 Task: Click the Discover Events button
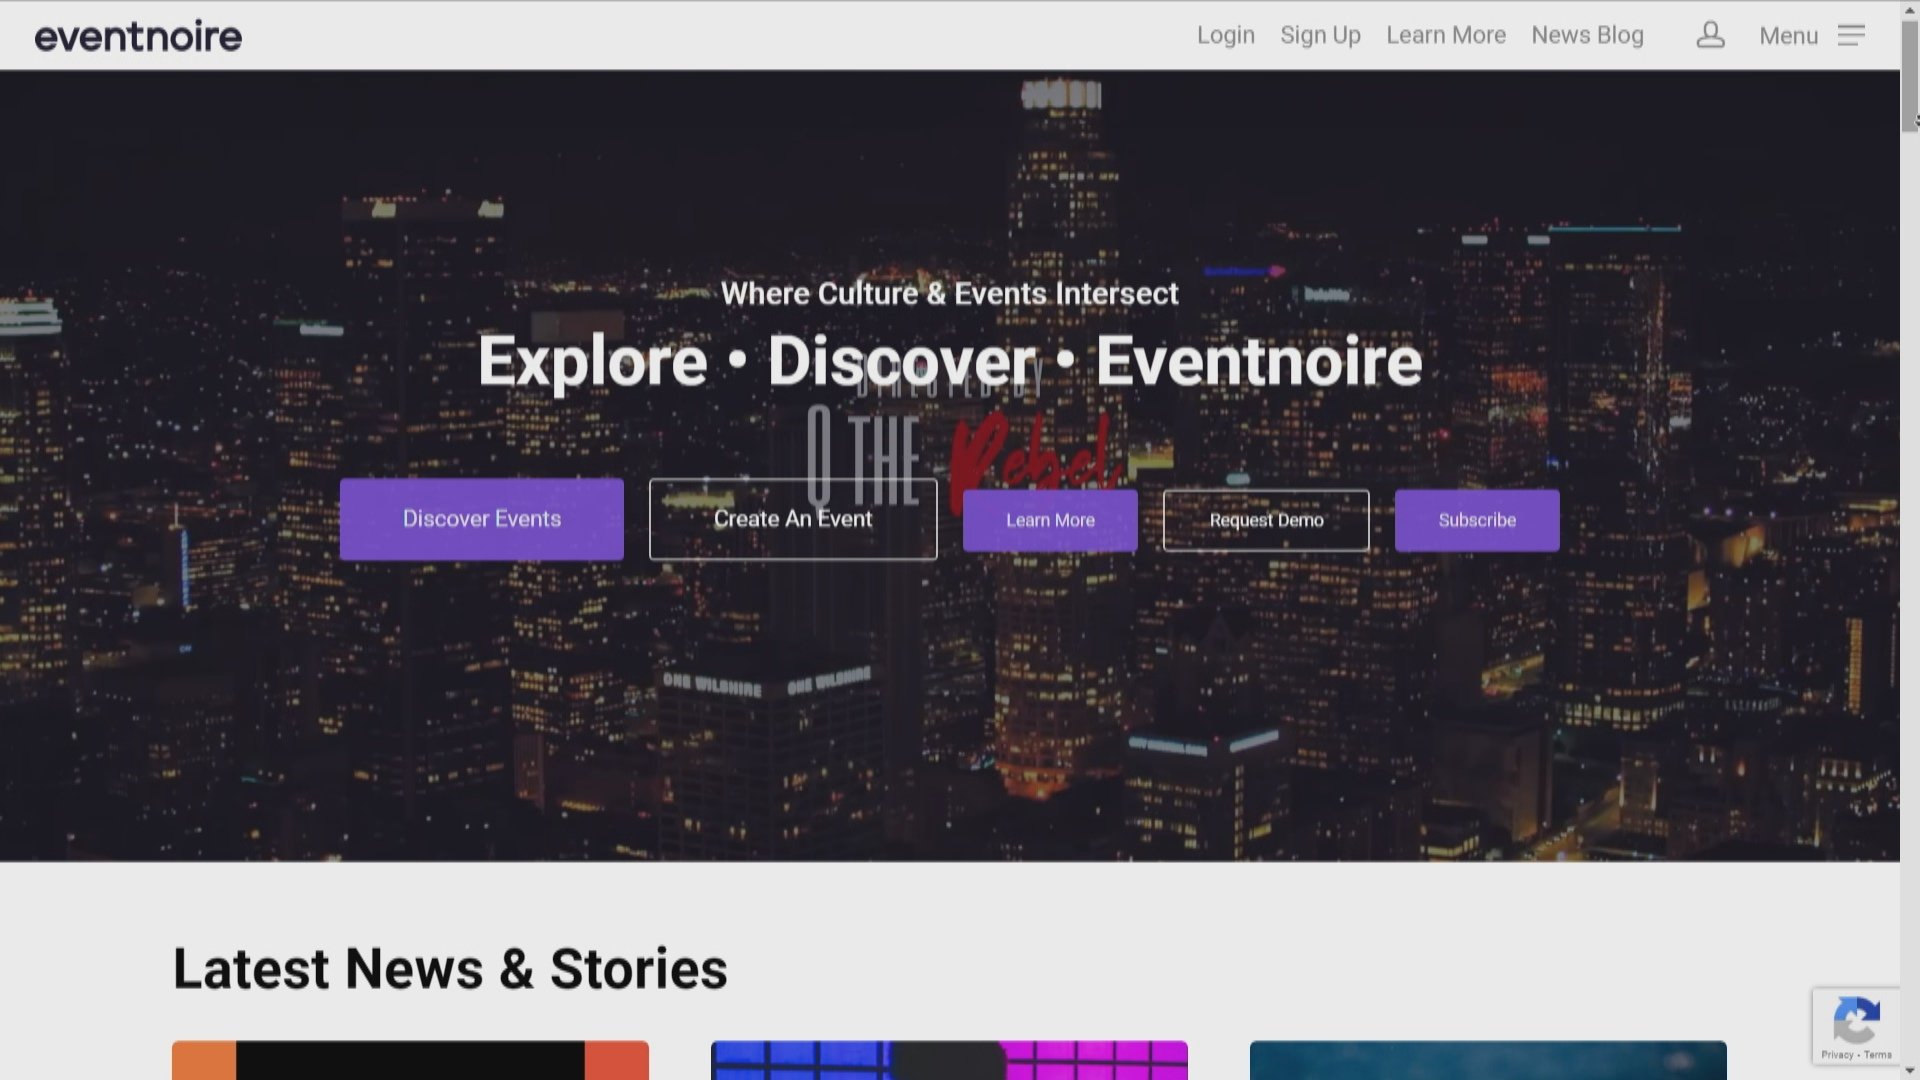tap(481, 519)
